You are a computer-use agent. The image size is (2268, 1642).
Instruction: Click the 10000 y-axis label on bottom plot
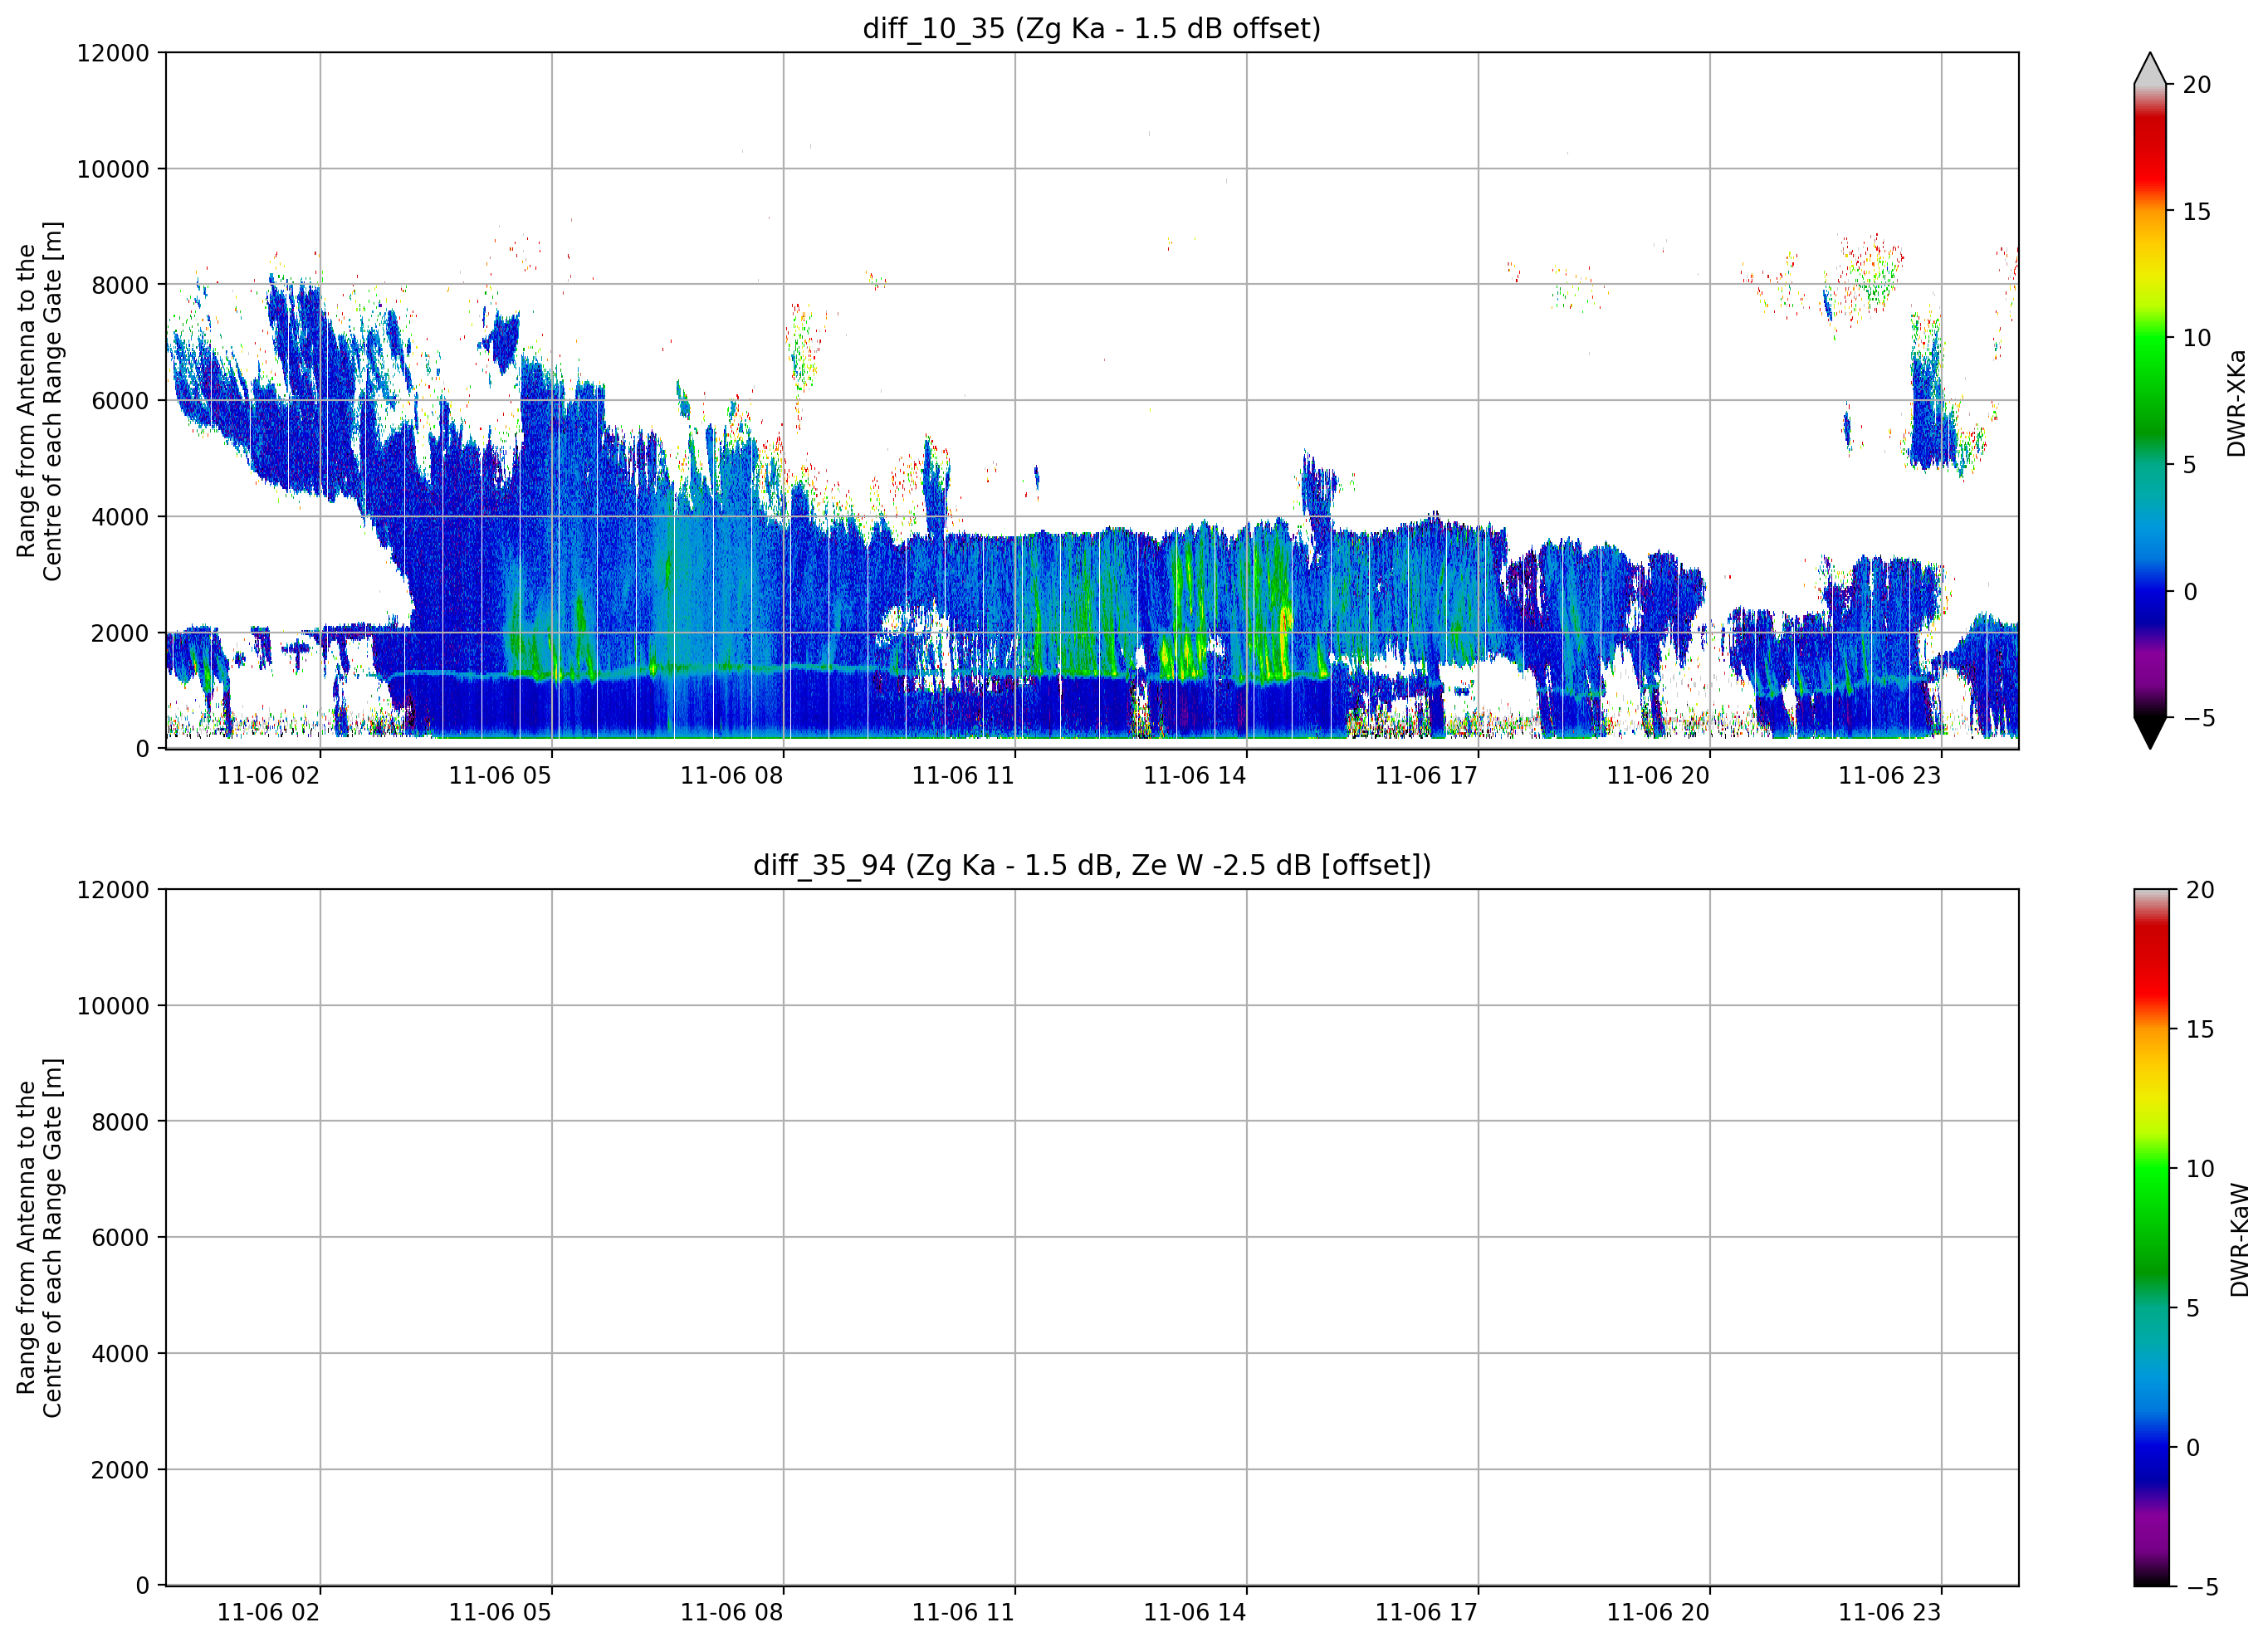point(113,1006)
